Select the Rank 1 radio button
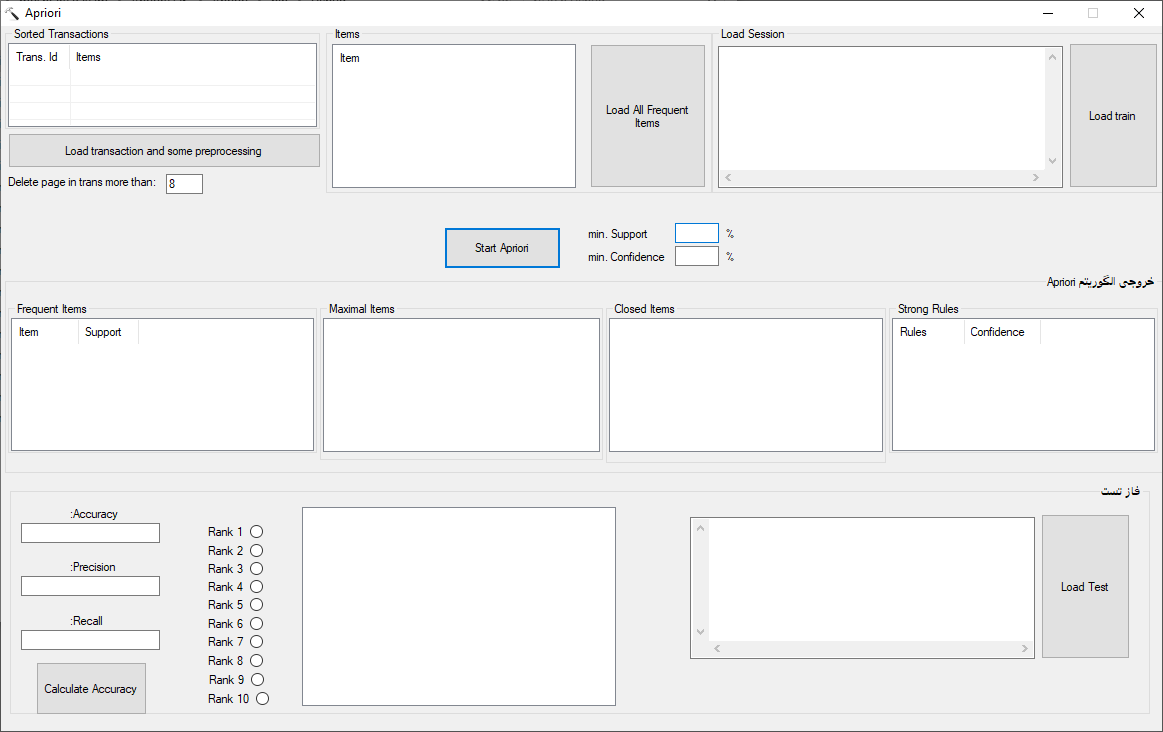The image size is (1163, 732). click(x=256, y=532)
